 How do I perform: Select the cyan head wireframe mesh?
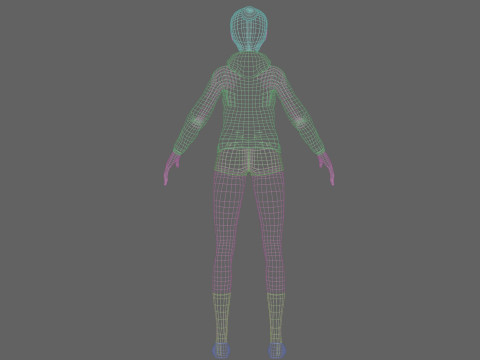point(249,29)
